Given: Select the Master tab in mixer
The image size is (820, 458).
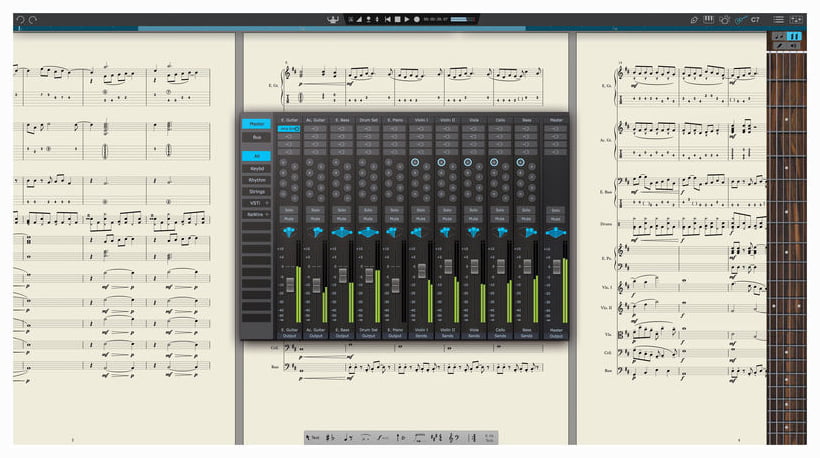Looking at the screenshot, I should click(257, 124).
